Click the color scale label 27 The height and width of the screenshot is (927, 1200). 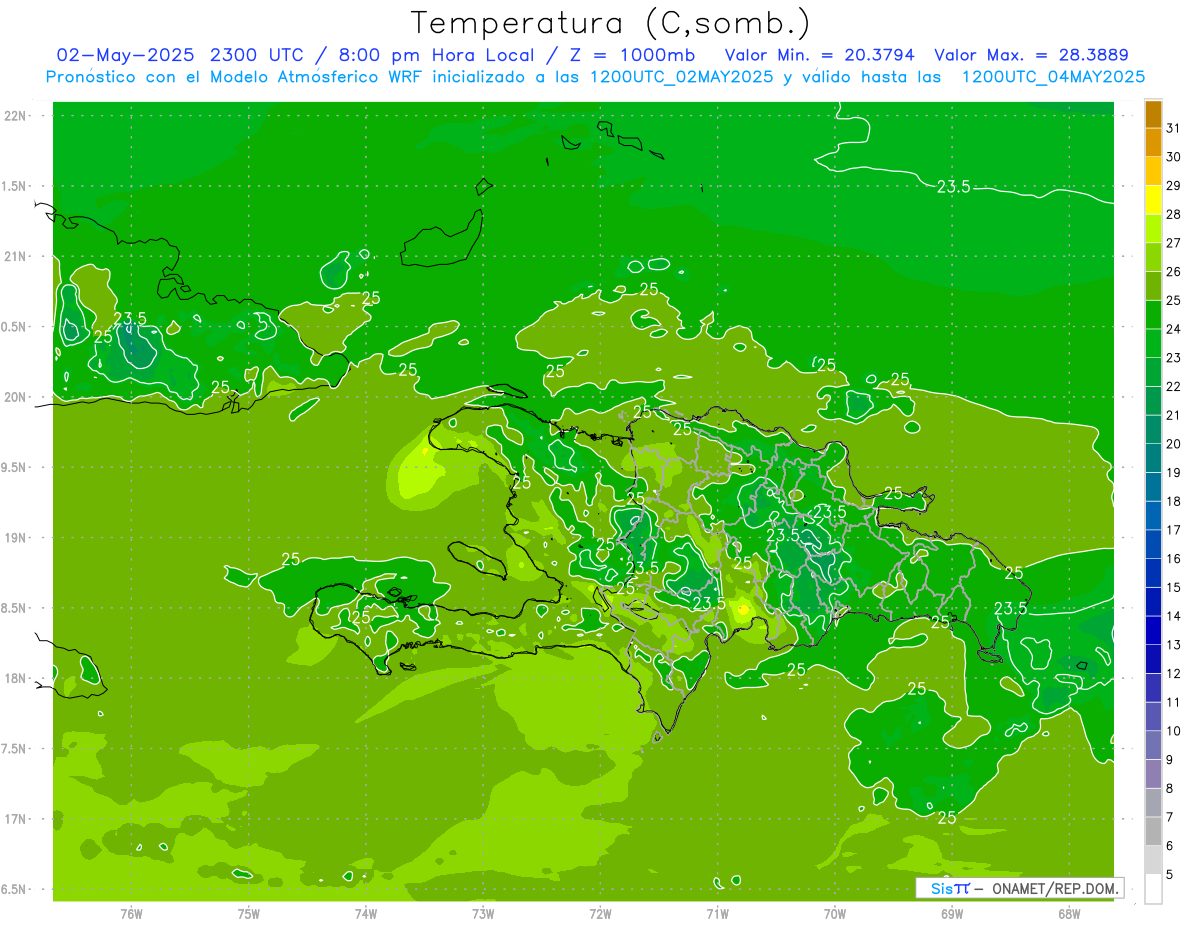[1174, 243]
